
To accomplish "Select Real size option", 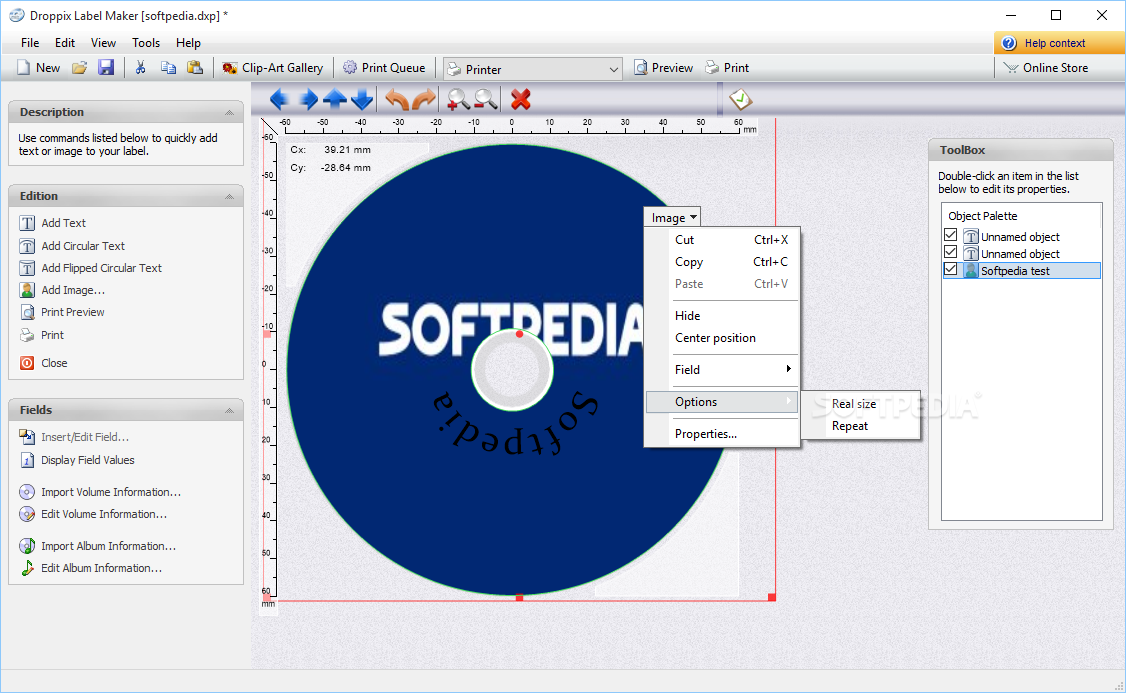I will tap(860, 404).
